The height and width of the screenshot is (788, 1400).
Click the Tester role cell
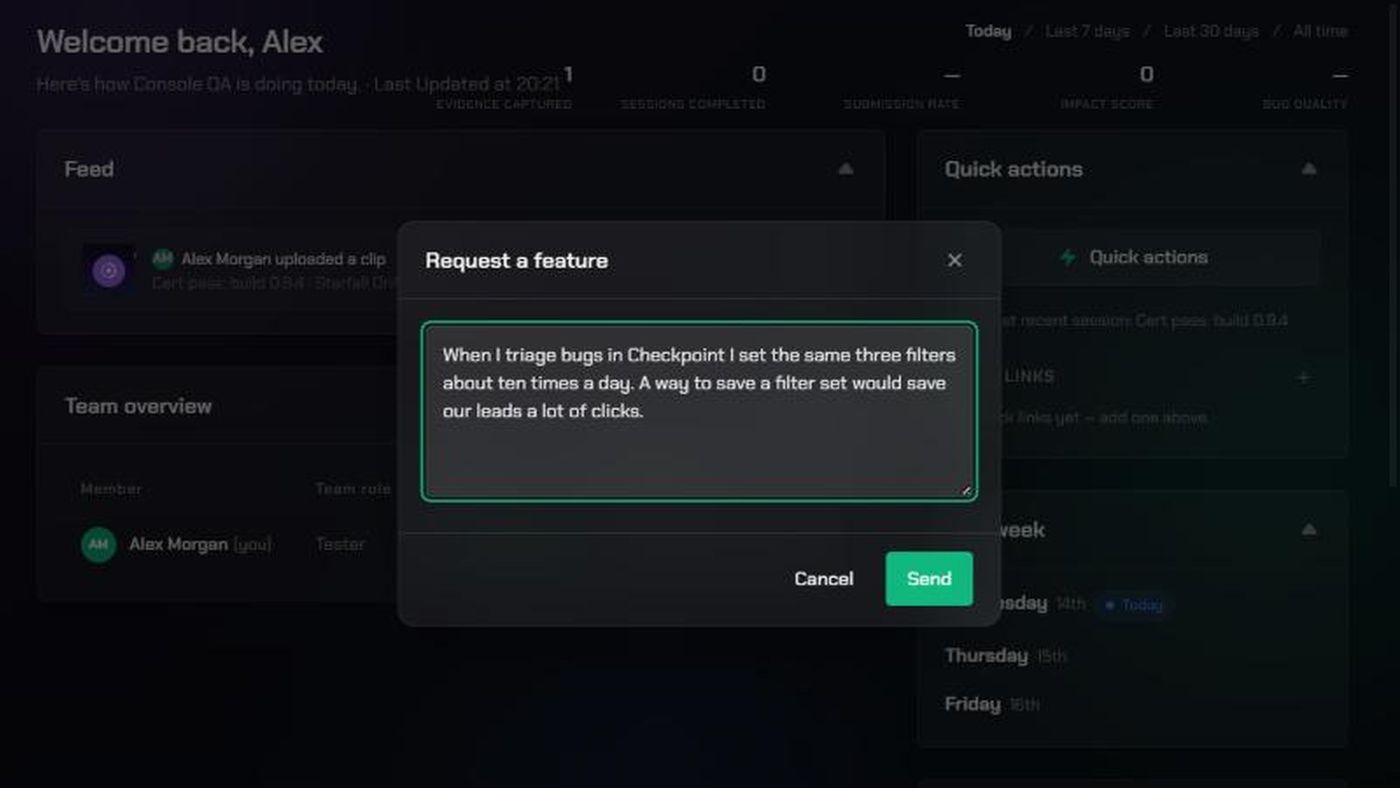[x=340, y=545]
